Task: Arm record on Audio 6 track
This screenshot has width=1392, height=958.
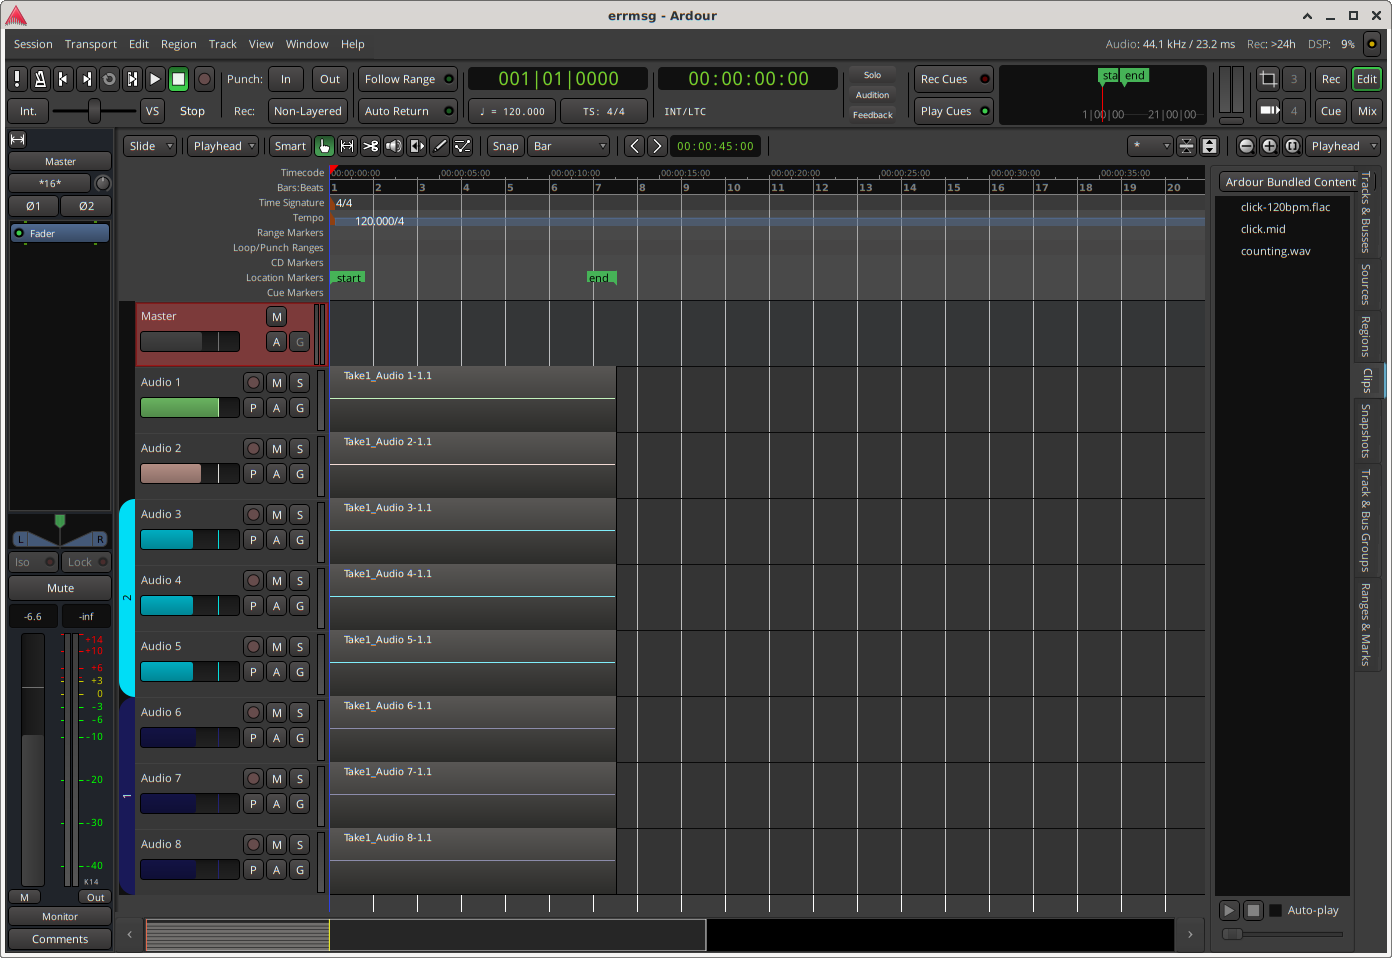Action: pos(254,713)
